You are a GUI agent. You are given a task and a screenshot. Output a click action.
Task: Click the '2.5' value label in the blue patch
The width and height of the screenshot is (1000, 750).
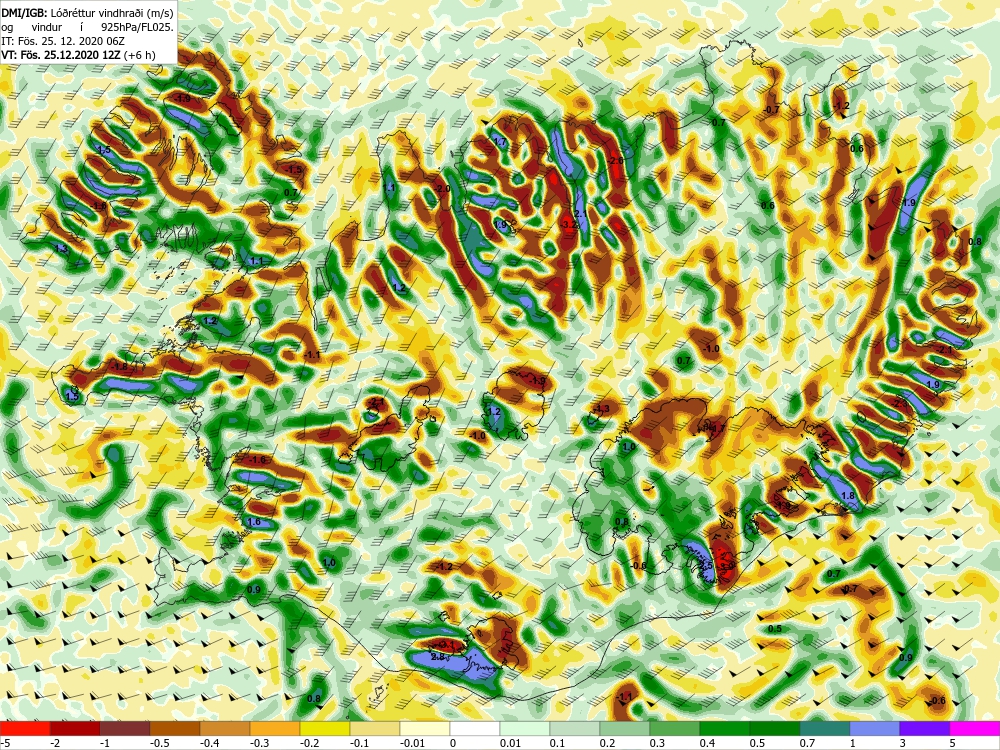(706, 566)
